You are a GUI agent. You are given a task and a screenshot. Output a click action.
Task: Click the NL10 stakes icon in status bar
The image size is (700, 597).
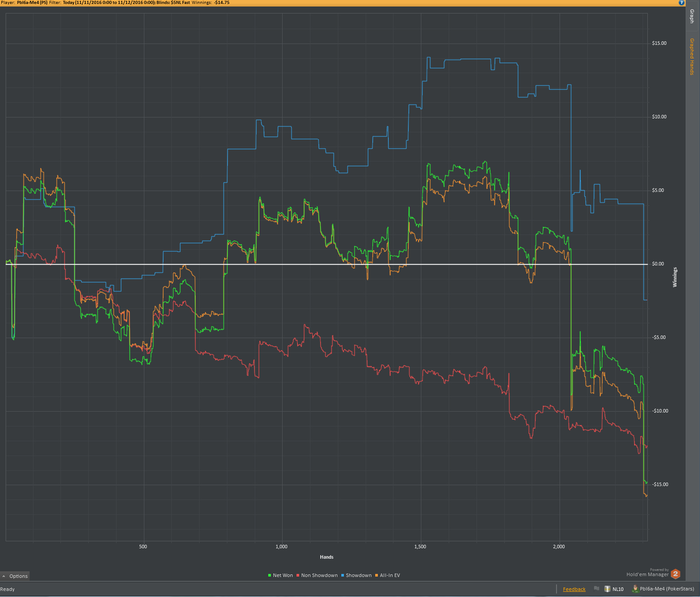(x=607, y=589)
